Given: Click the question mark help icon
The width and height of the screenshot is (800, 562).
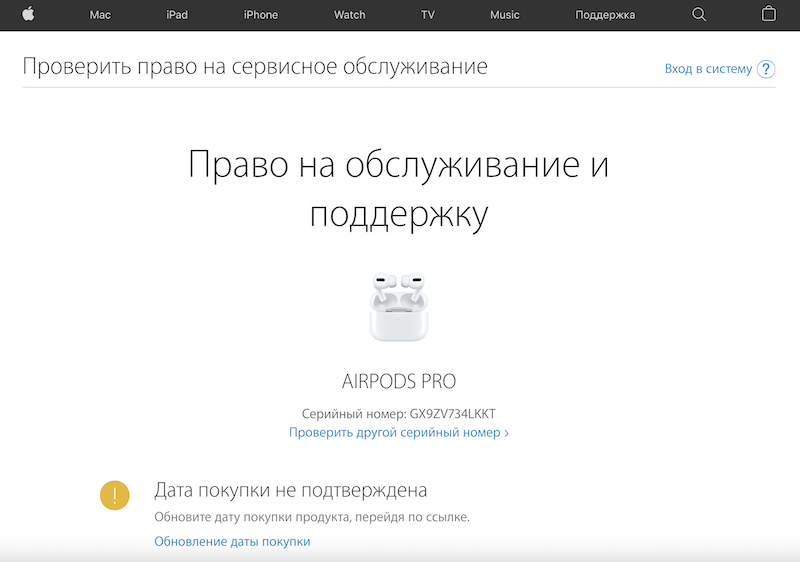Looking at the screenshot, I should click(766, 69).
